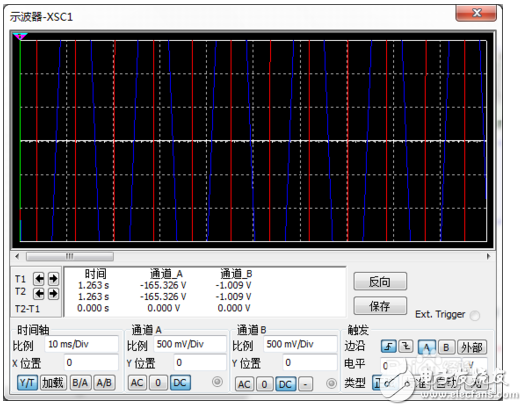
Task: Click scroll-right arrow under waveform display
Action: [x=488, y=256]
